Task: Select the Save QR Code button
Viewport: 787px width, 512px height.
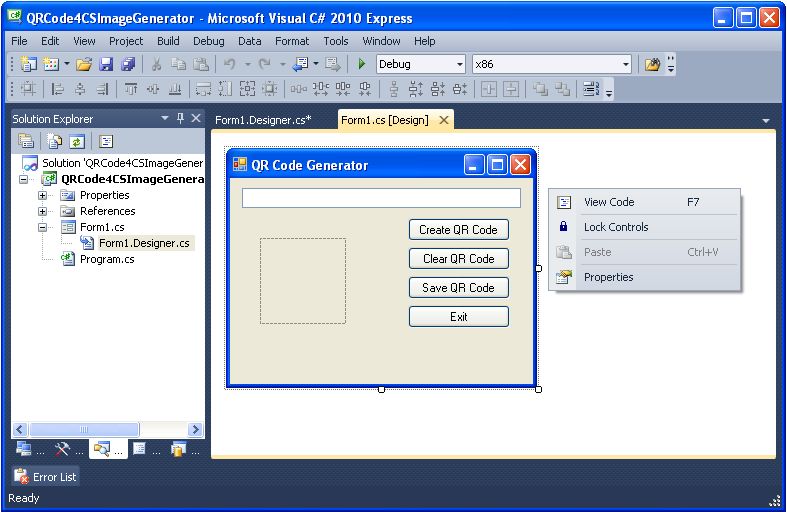Action: [x=459, y=288]
